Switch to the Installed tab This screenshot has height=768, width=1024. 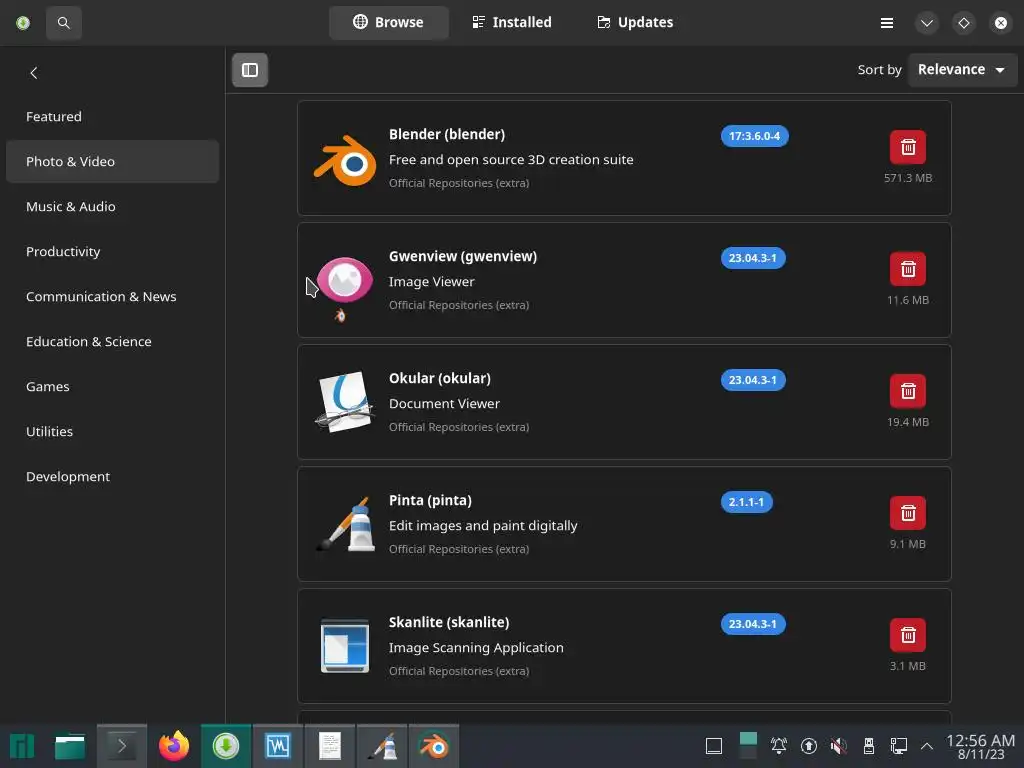coord(512,22)
